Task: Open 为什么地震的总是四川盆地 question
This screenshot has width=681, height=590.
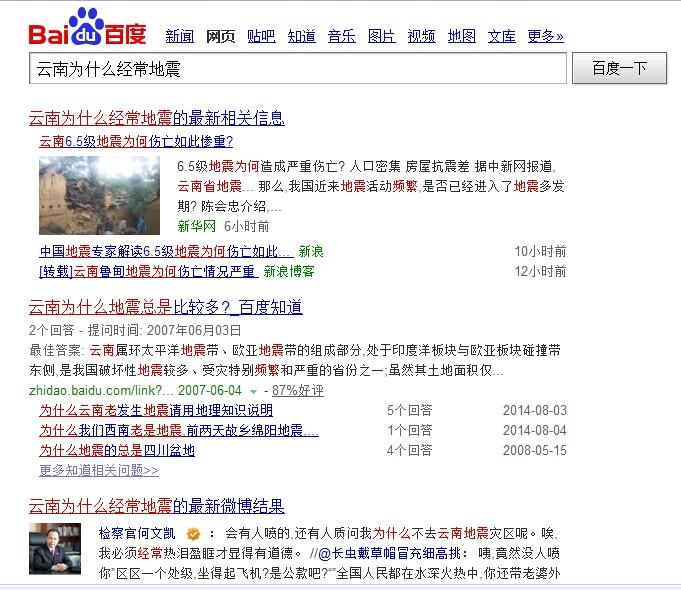Action: pyautogui.click(x=117, y=450)
